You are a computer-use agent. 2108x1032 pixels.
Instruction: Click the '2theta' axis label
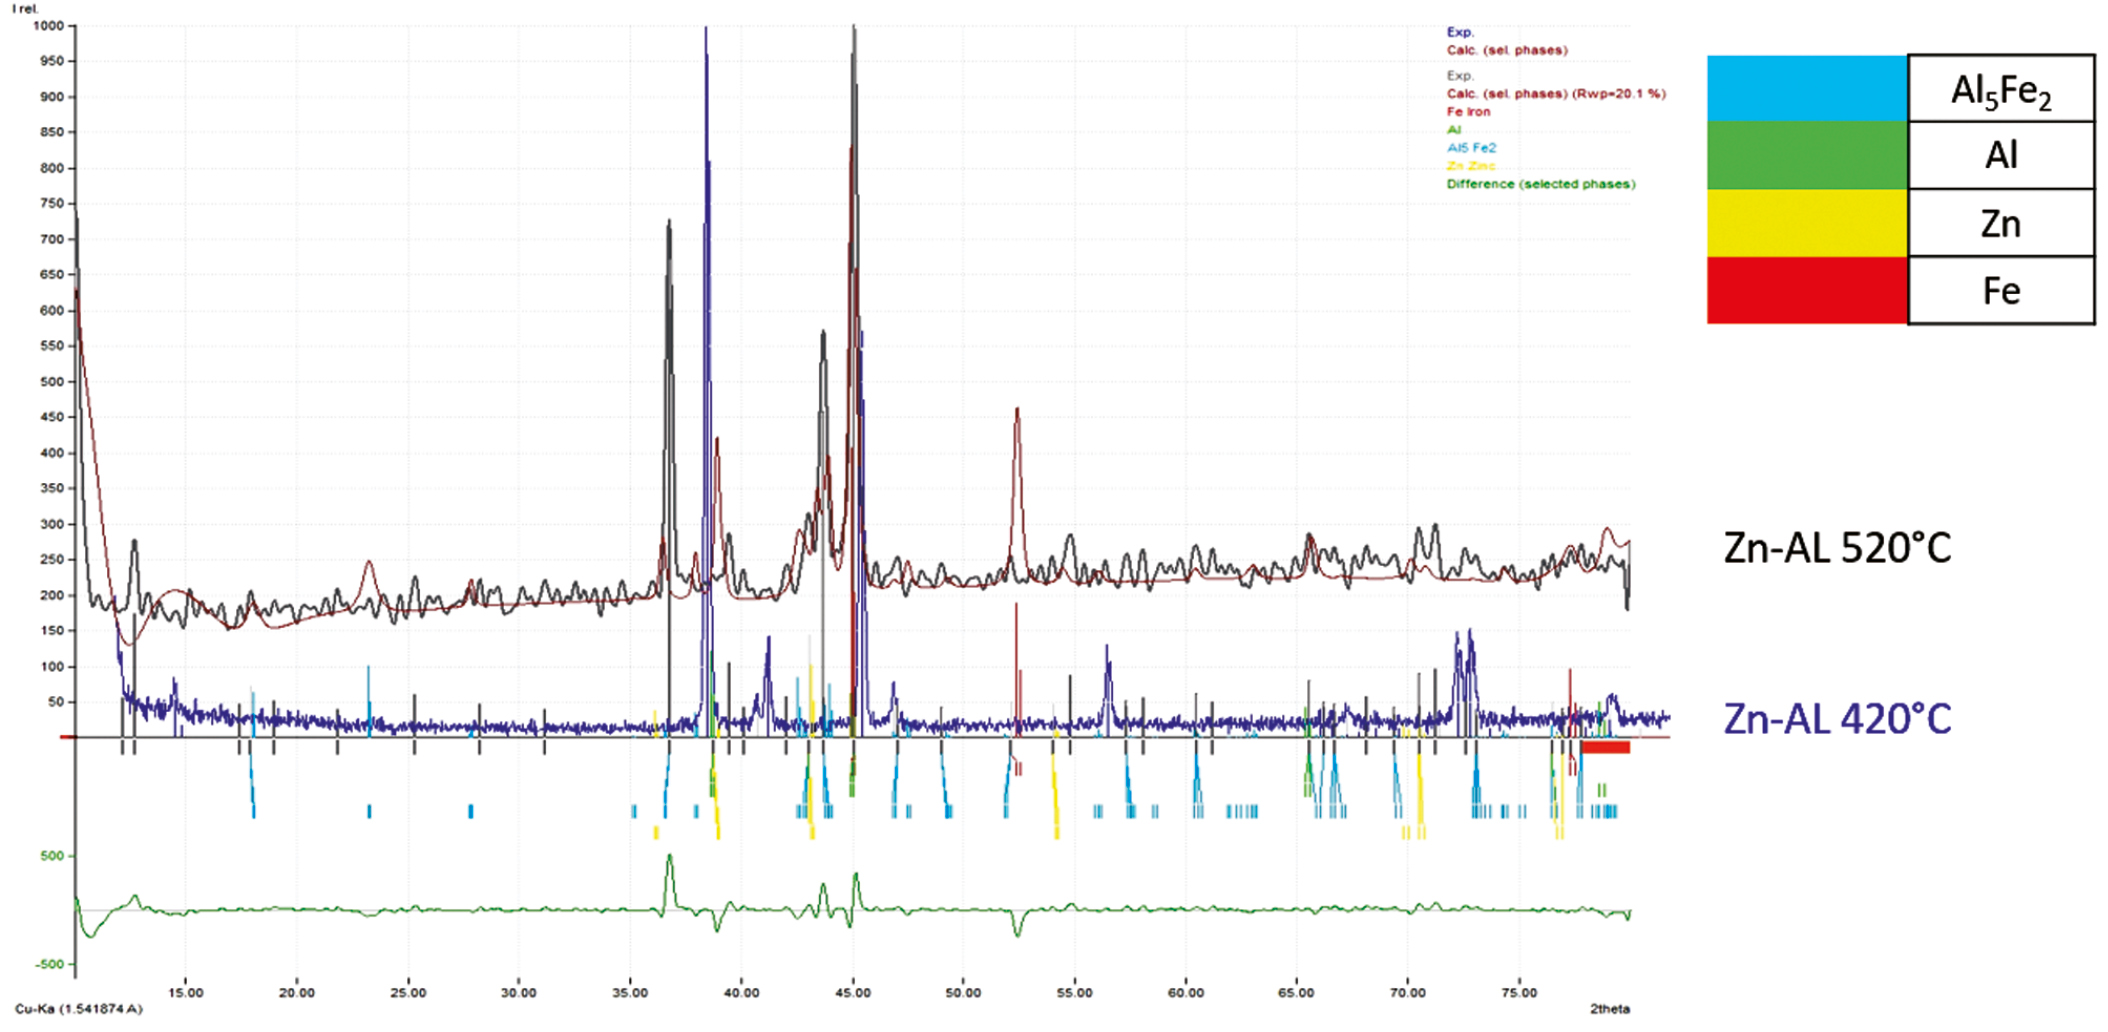[x=1609, y=1009]
